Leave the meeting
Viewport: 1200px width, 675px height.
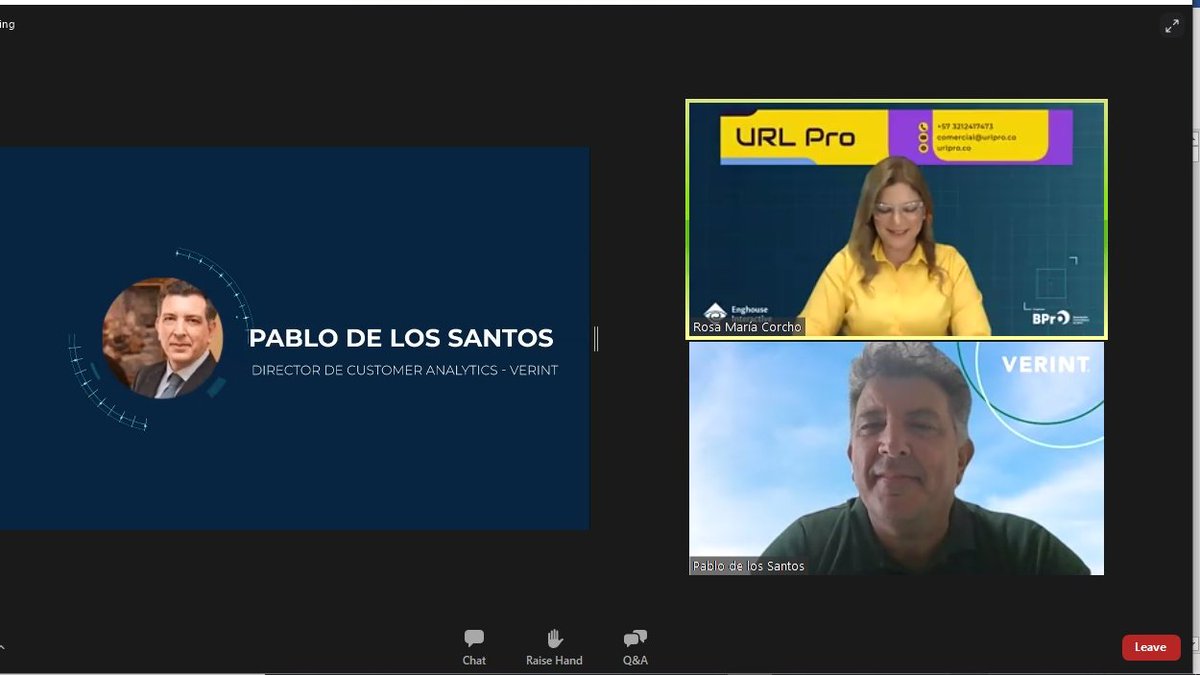(x=1151, y=647)
